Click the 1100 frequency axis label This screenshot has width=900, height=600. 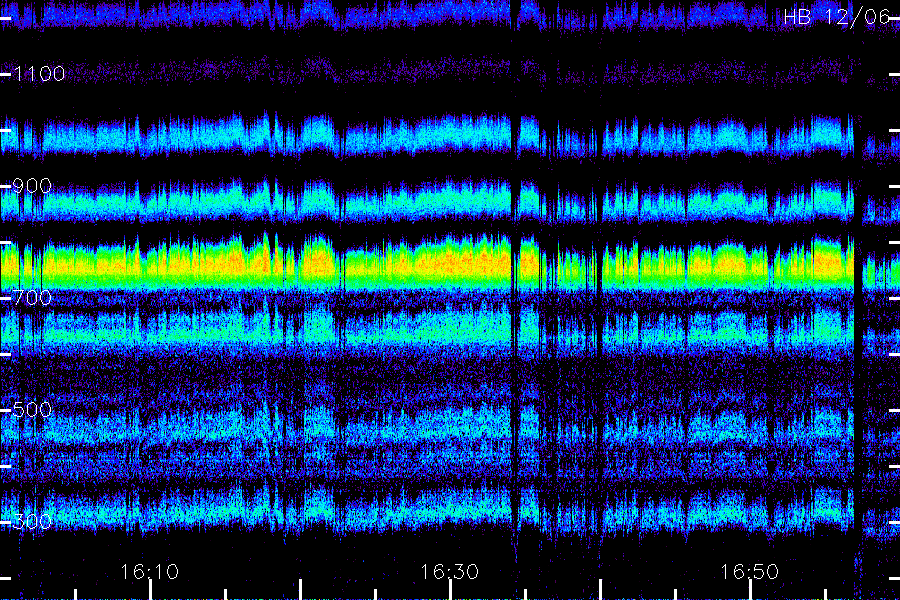point(39,73)
